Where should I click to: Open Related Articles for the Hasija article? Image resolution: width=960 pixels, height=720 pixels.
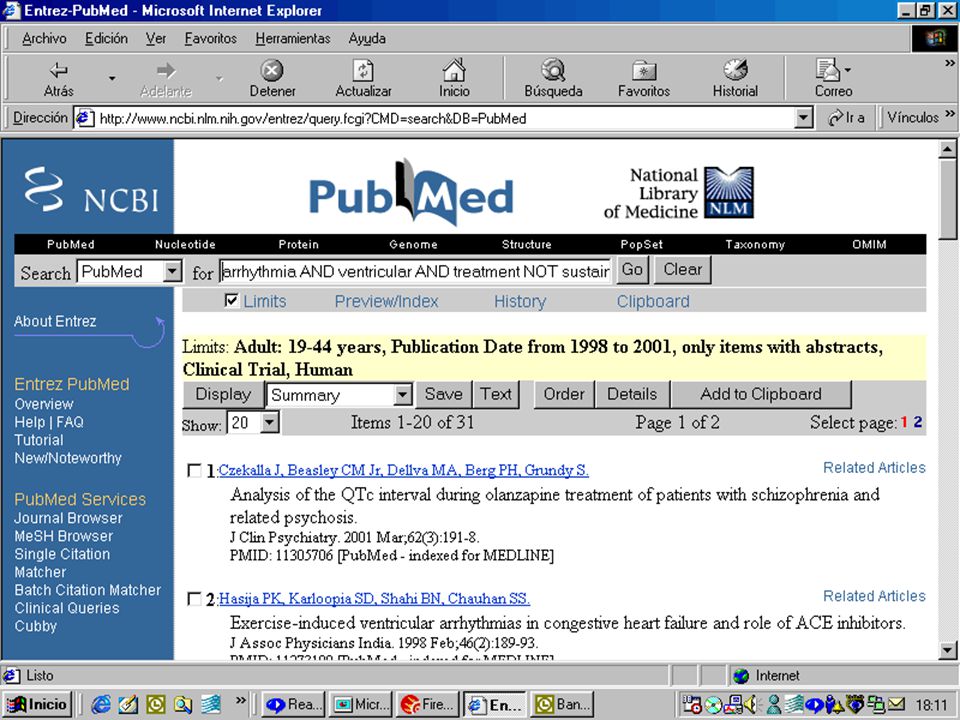[874, 596]
